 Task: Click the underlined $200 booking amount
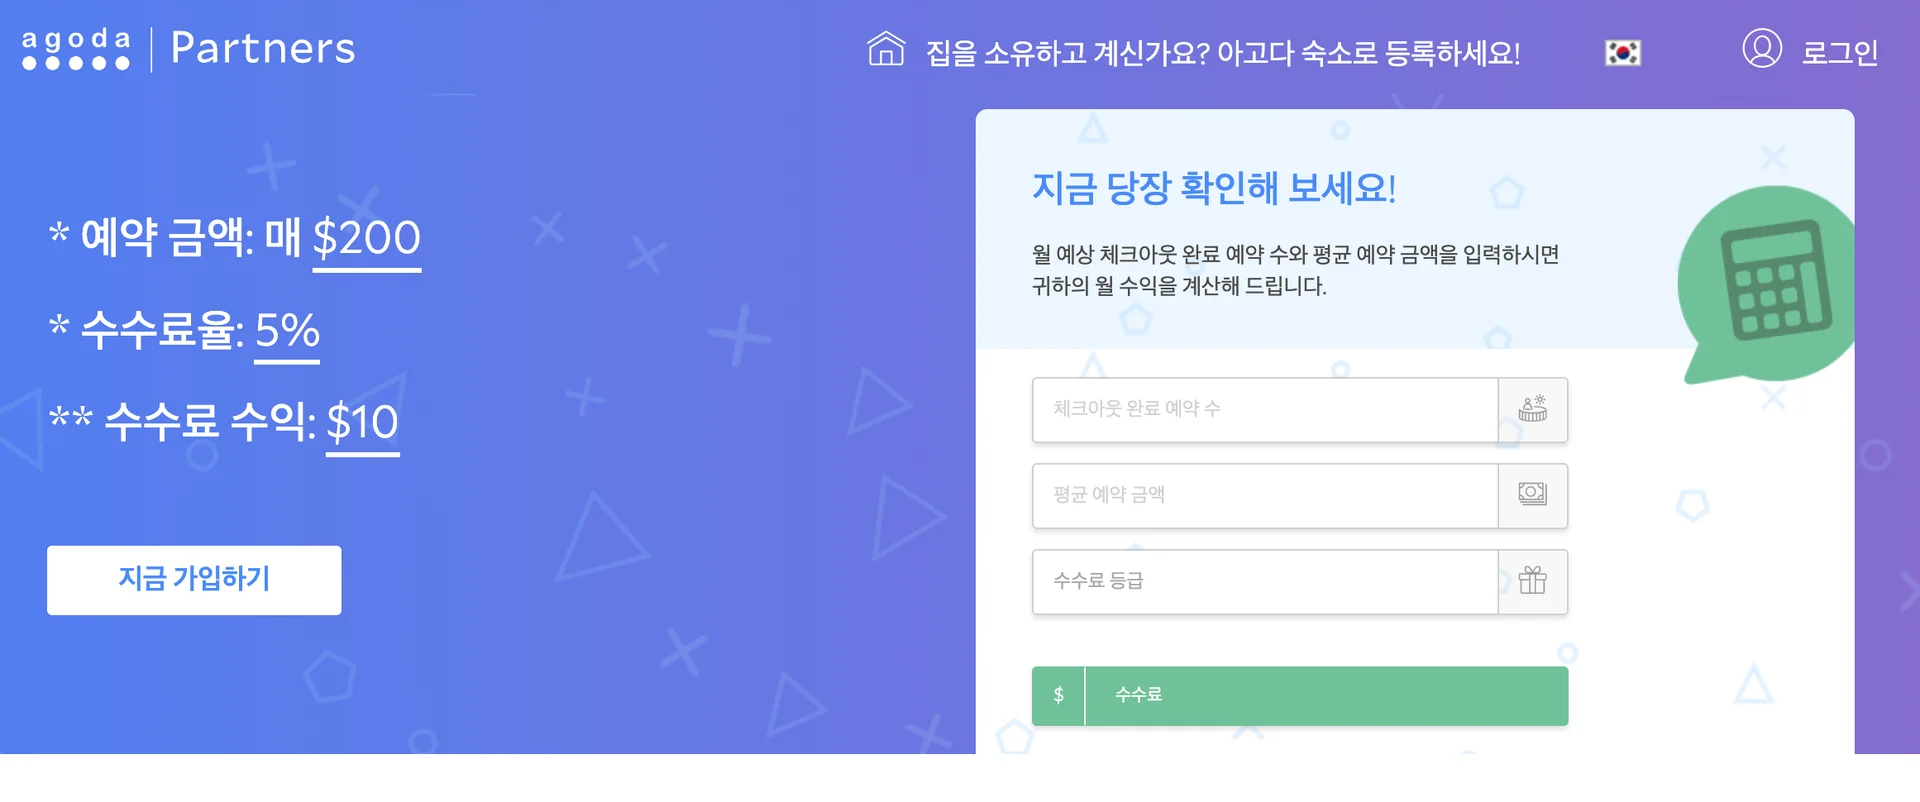366,239
